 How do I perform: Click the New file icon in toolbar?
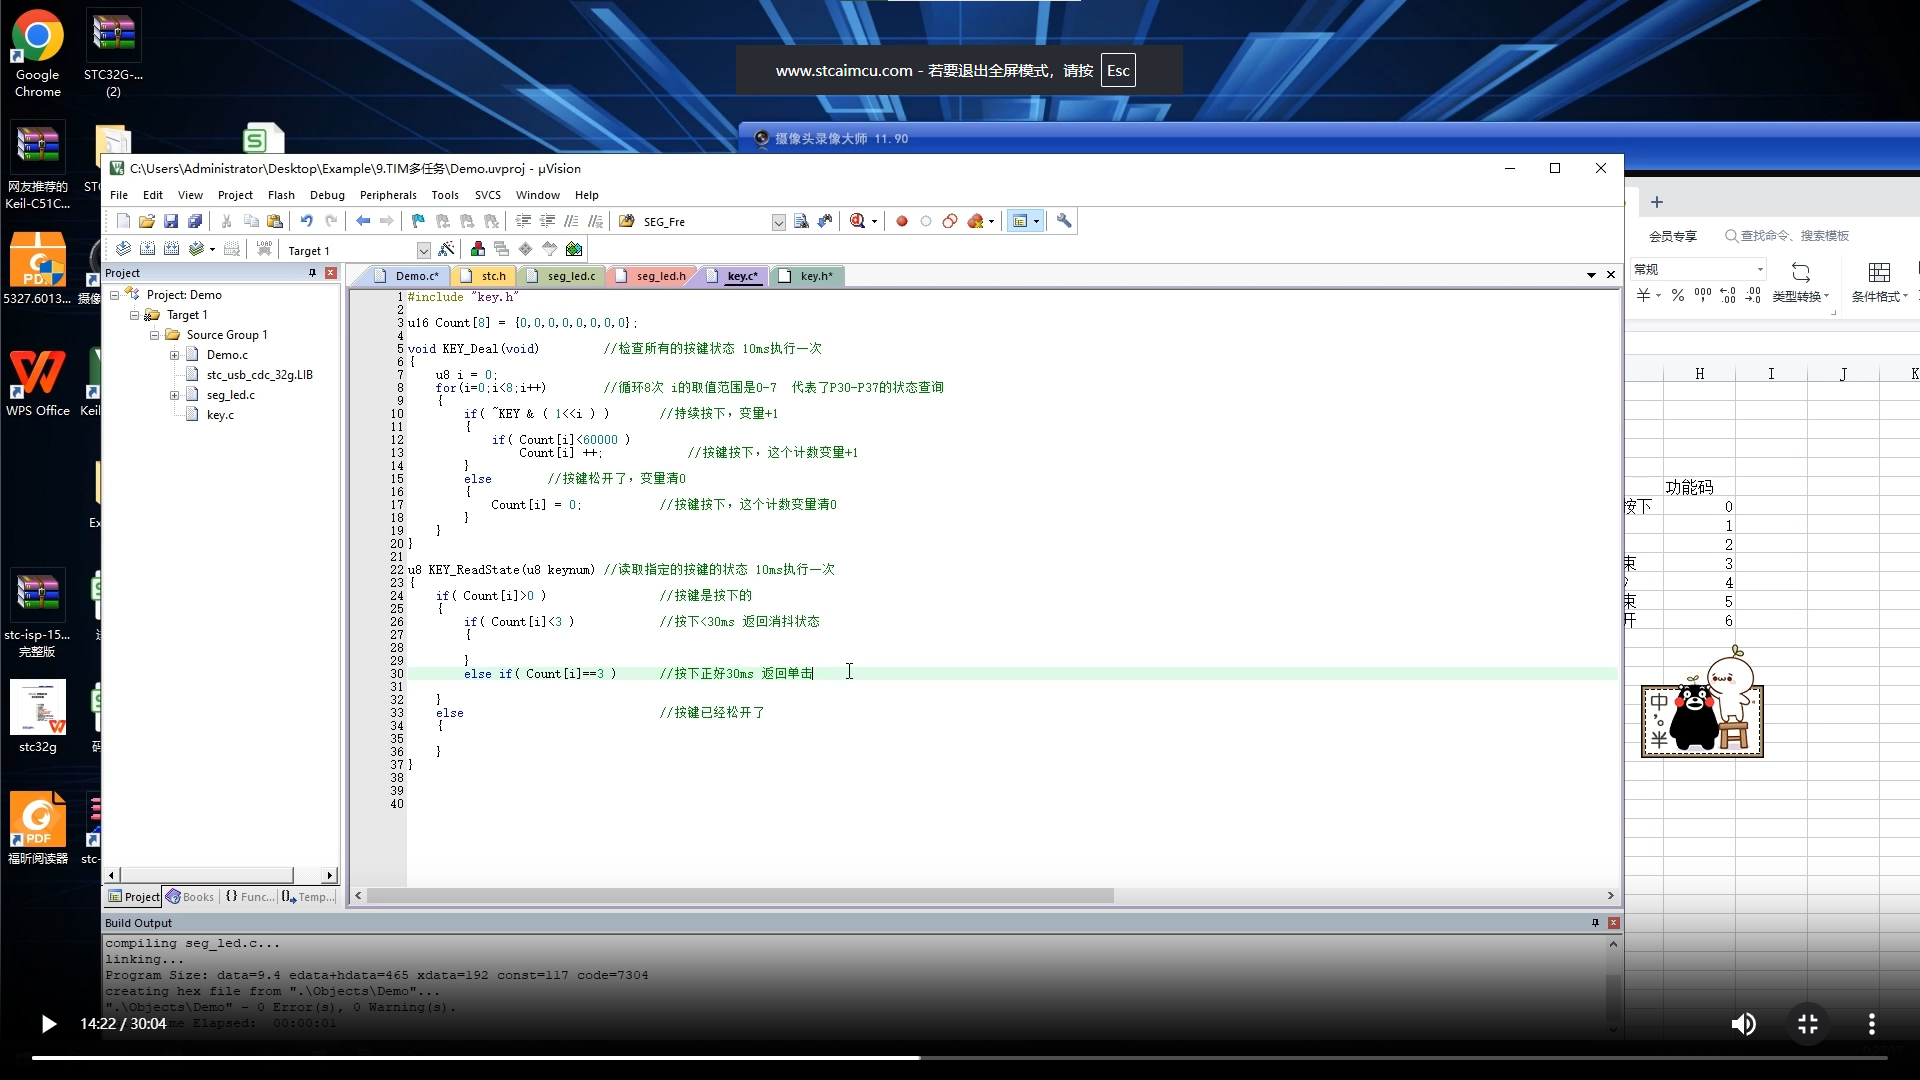point(123,221)
